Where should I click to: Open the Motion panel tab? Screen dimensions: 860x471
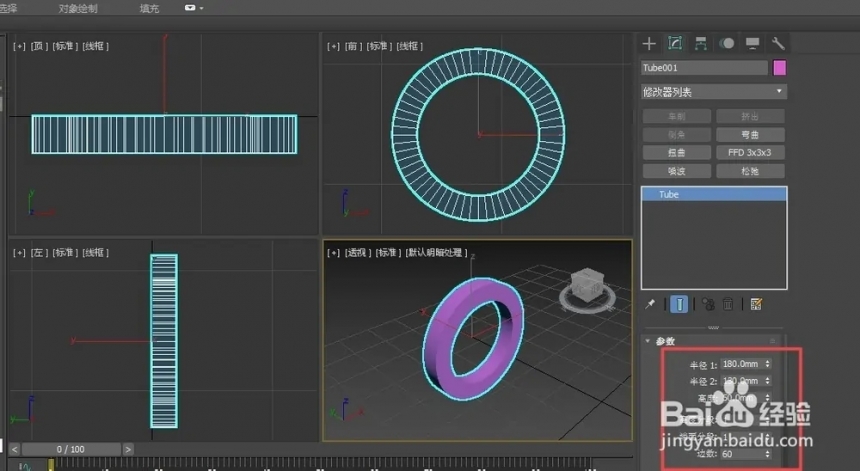pos(727,43)
